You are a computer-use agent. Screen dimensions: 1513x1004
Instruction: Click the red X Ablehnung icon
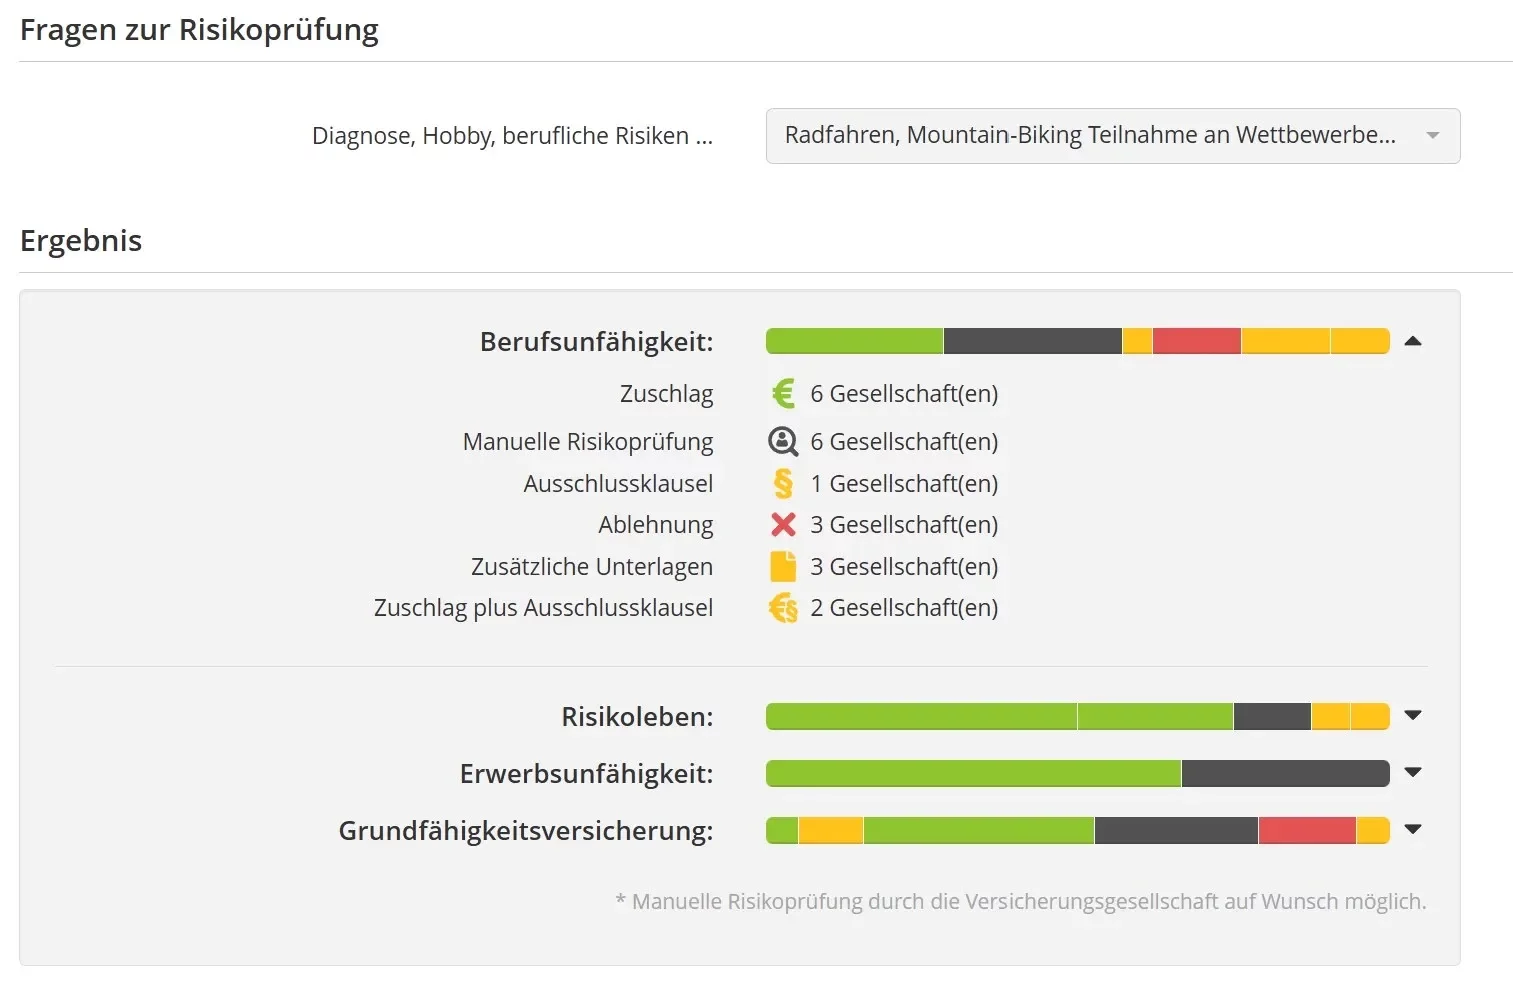[x=783, y=525]
